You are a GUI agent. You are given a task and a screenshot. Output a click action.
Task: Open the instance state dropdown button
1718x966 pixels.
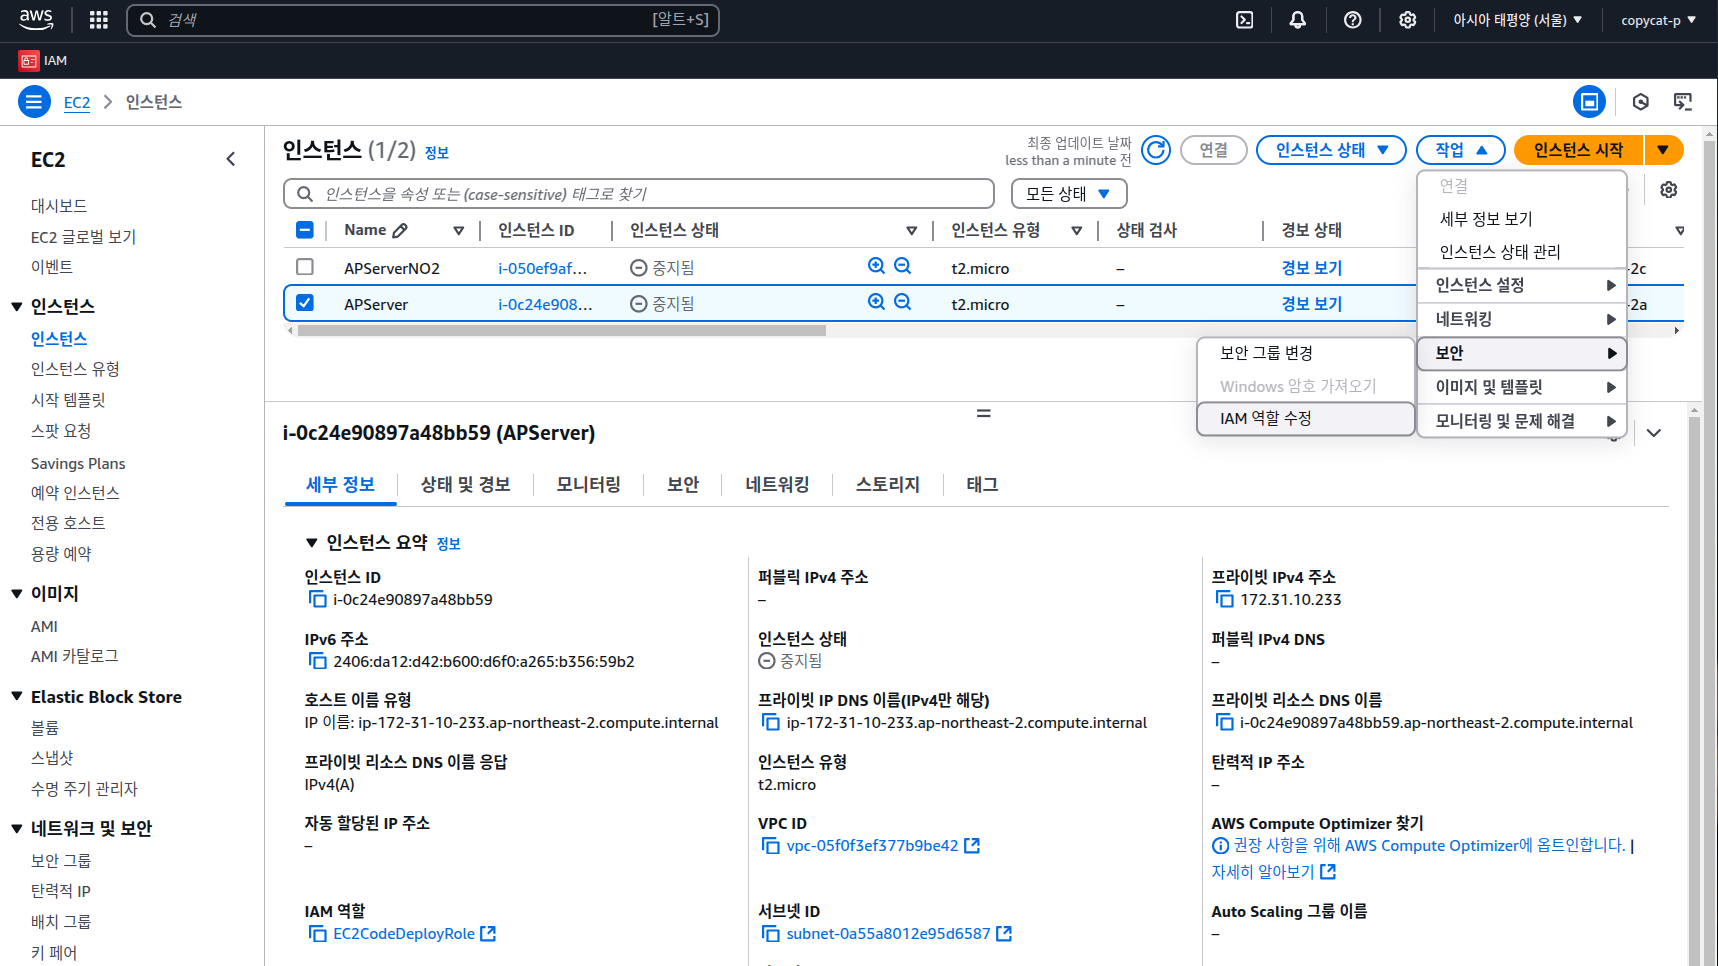coord(1331,150)
